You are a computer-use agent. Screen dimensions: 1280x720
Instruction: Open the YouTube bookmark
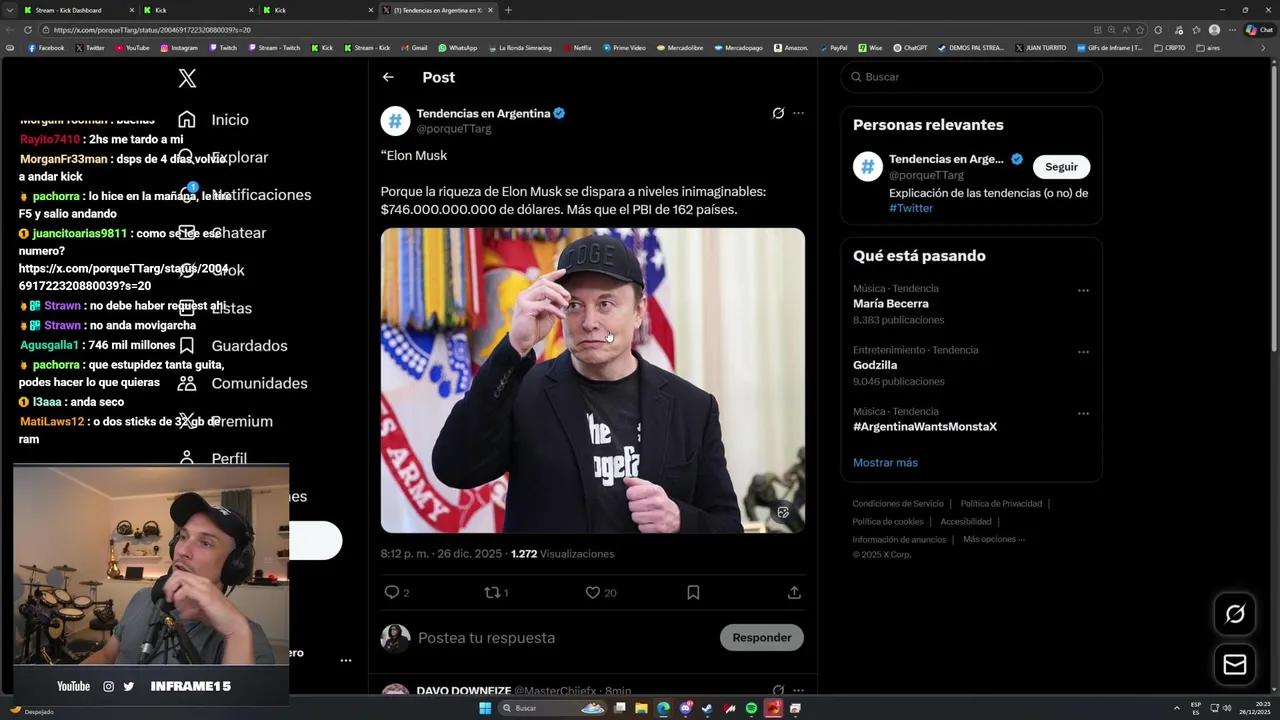[x=132, y=48]
